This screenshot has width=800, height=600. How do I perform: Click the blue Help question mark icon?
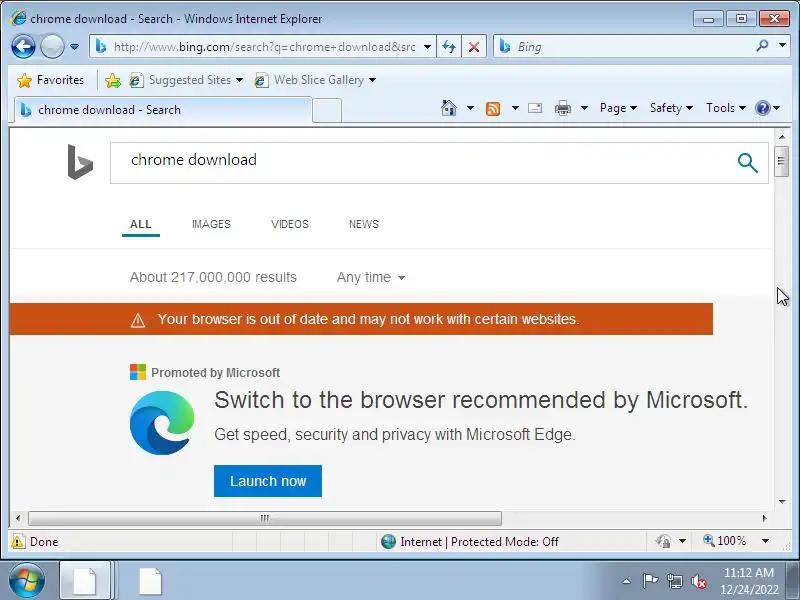763,108
